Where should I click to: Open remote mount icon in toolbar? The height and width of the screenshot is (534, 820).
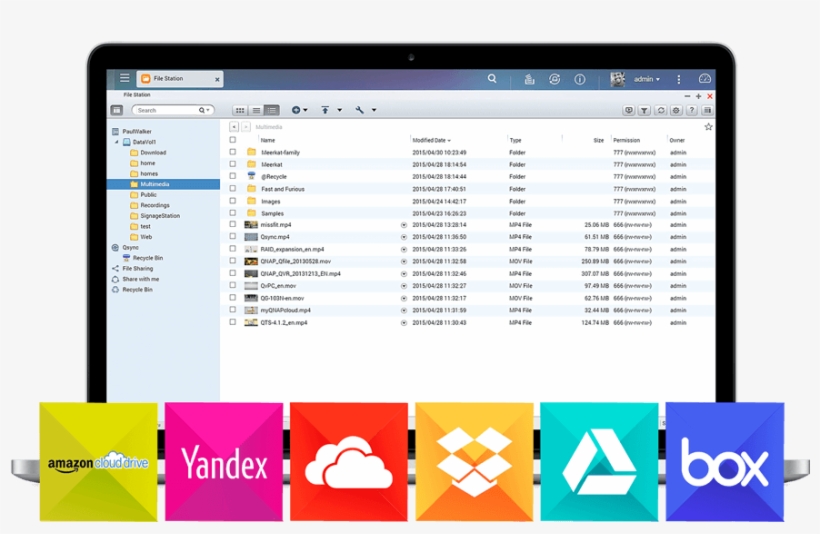coord(629,110)
